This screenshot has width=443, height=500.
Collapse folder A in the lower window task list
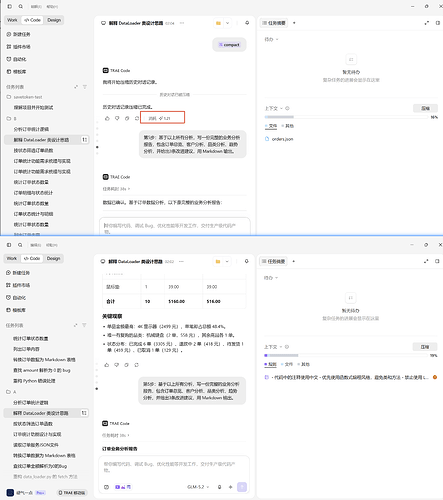click(11, 392)
